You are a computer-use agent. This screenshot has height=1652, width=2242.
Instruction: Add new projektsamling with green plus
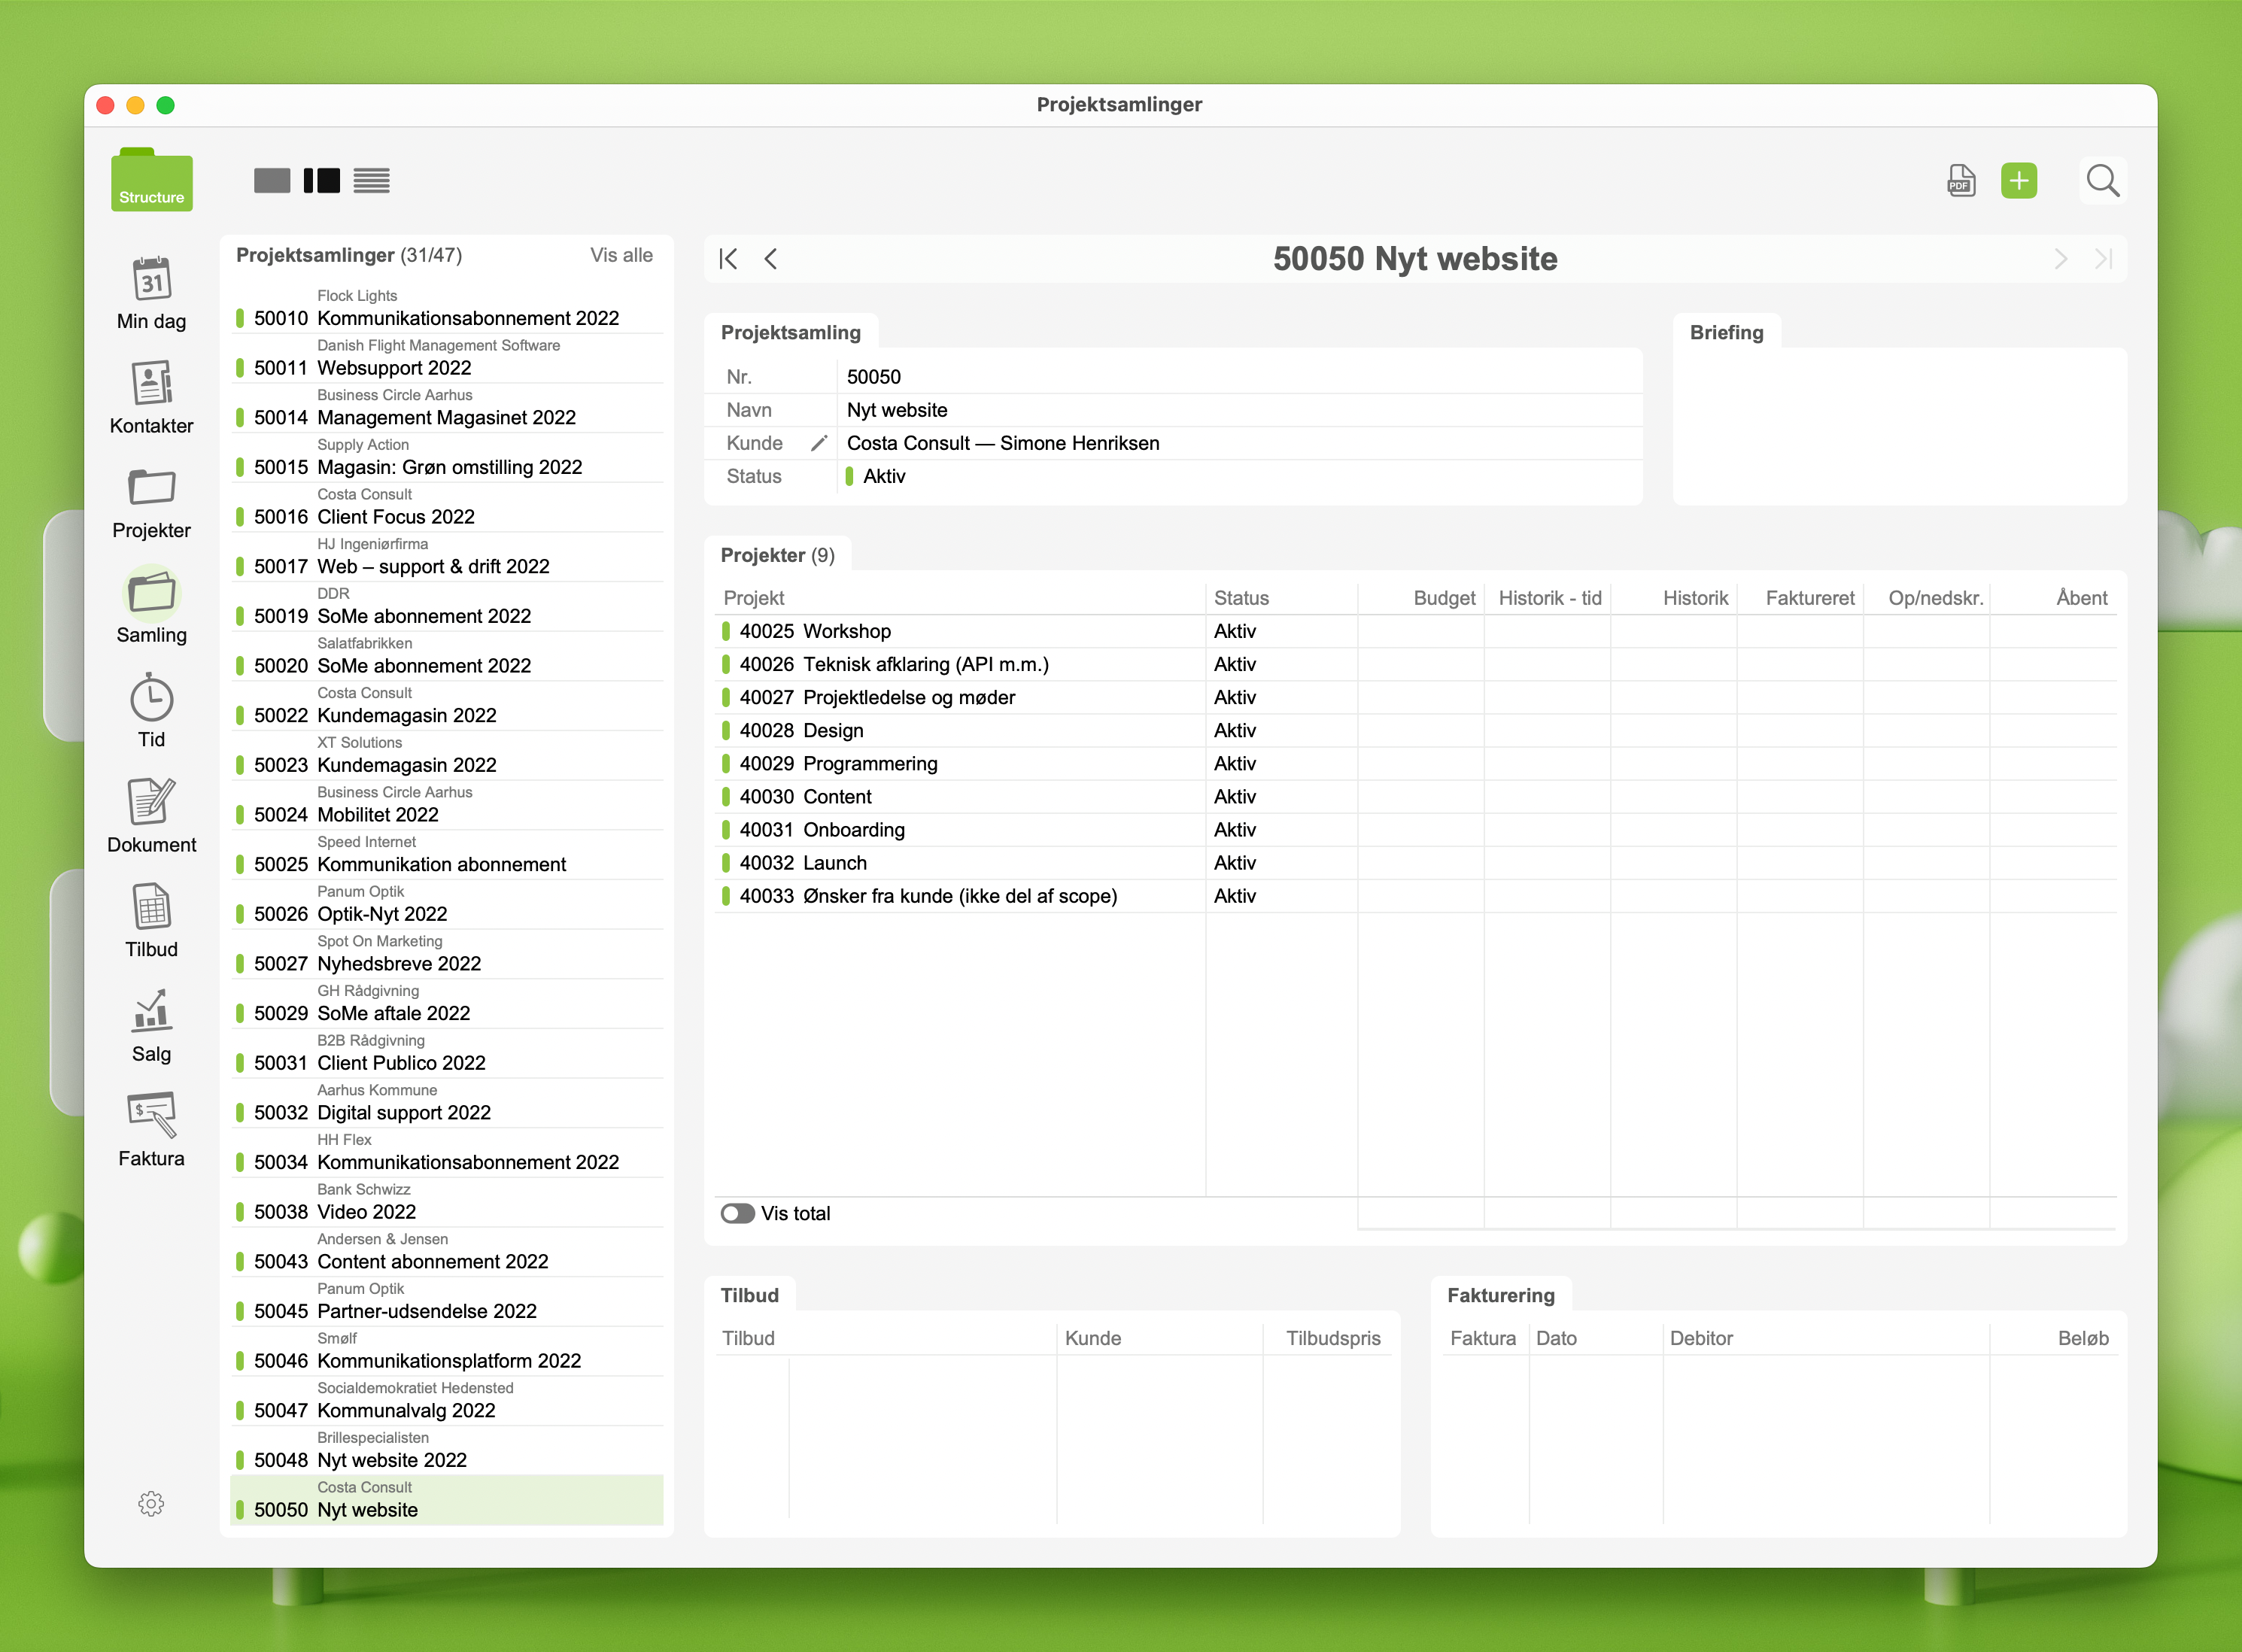(2018, 181)
